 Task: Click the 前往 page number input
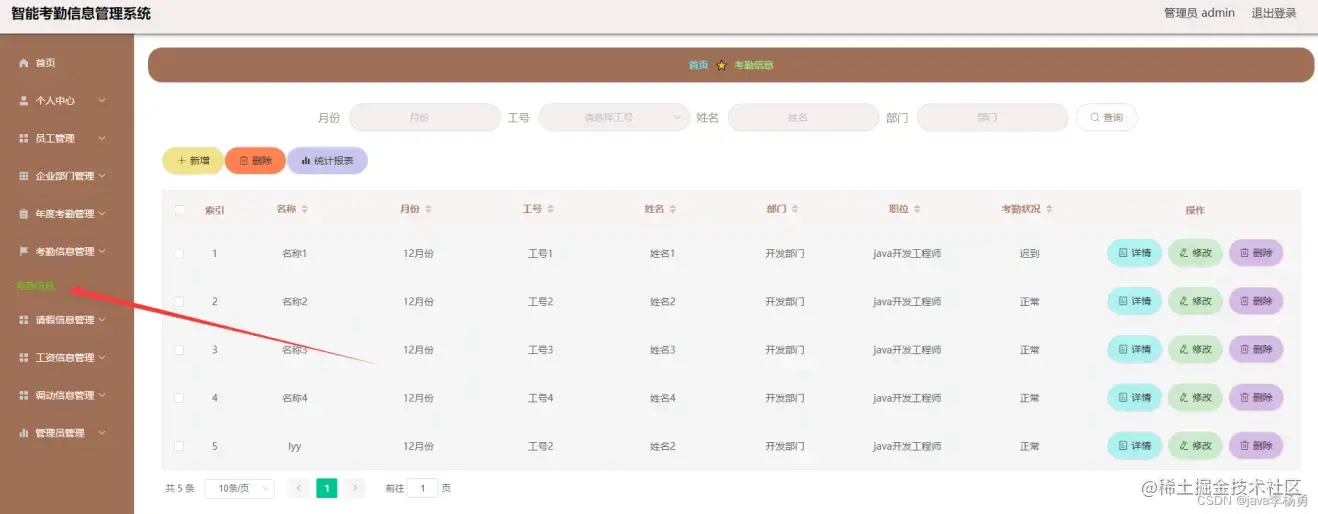423,488
